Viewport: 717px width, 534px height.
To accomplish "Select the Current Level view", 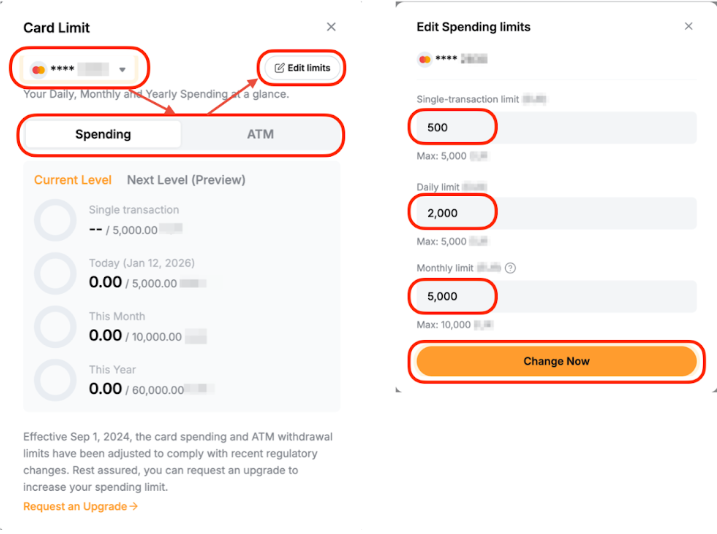I will coord(73,180).
